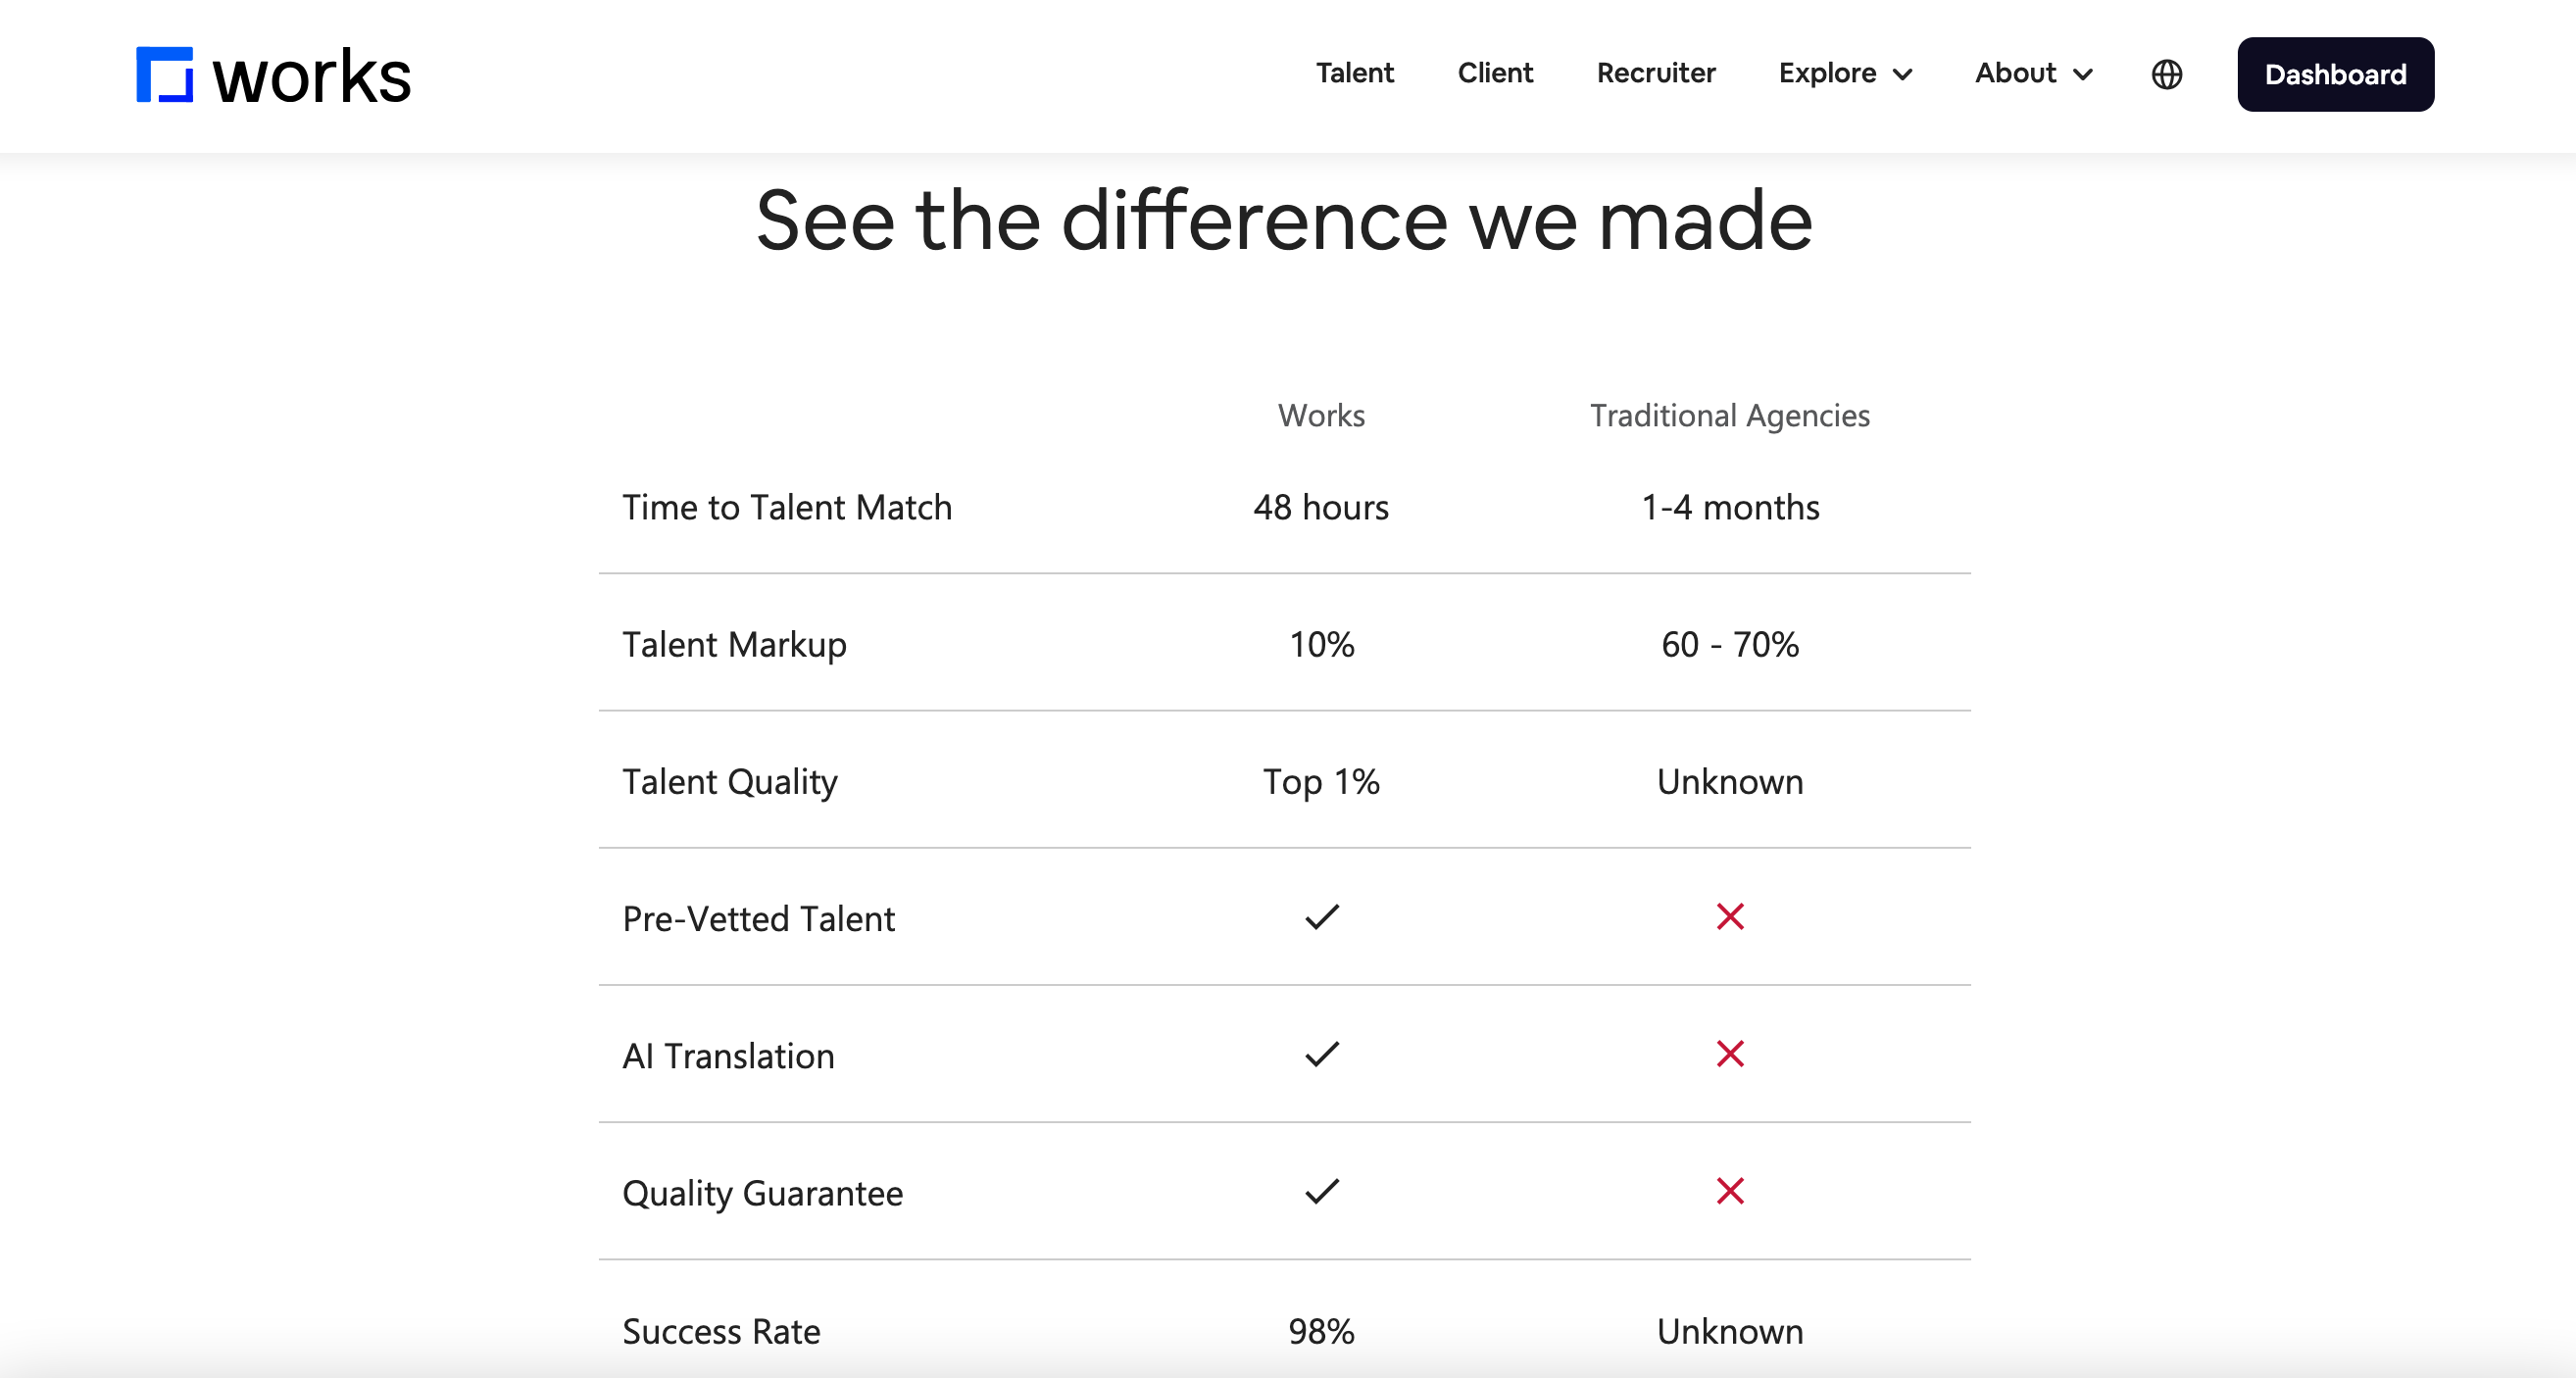Expand the About dropdown menu

pos(2033,73)
